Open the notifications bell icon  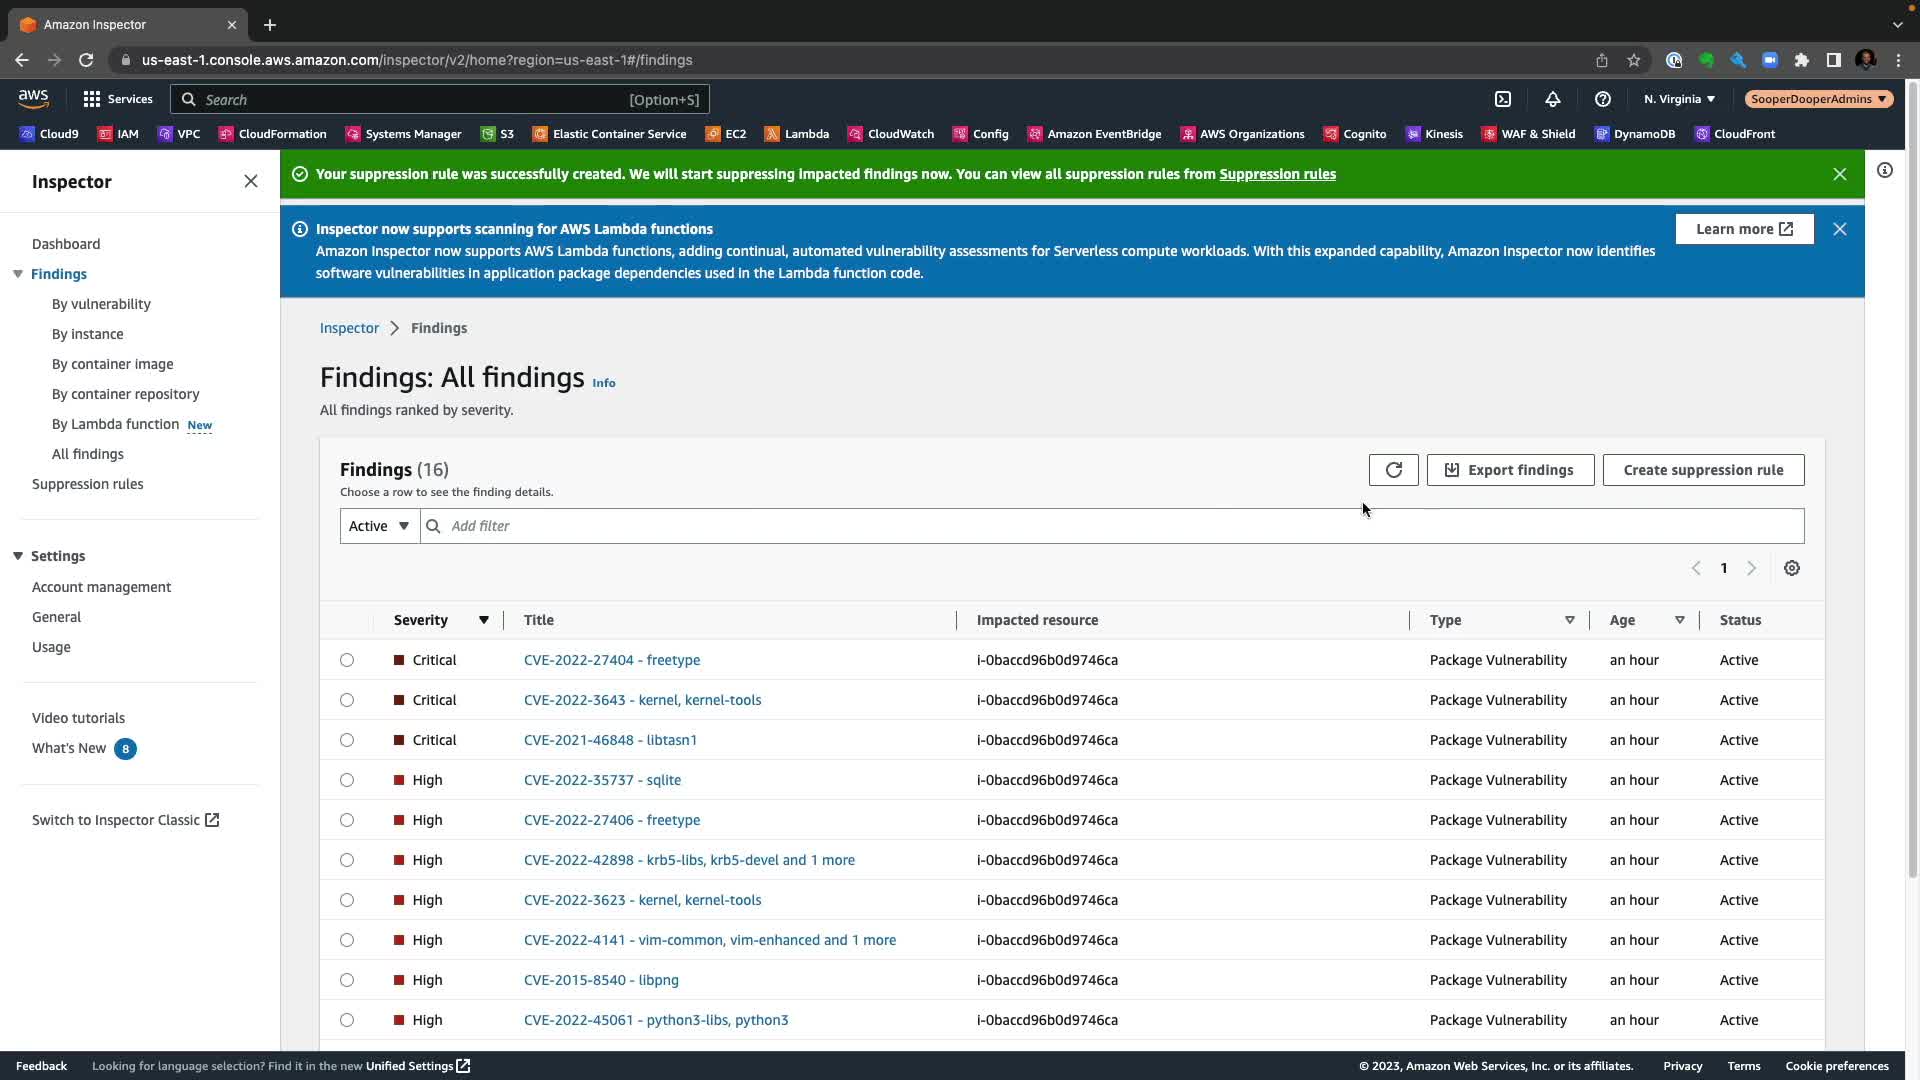coord(1552,99)
